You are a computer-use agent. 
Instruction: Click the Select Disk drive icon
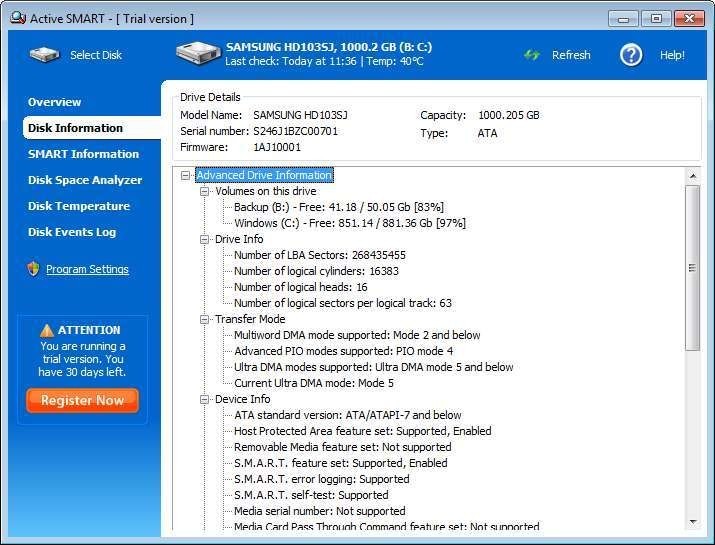click(44, 55)
